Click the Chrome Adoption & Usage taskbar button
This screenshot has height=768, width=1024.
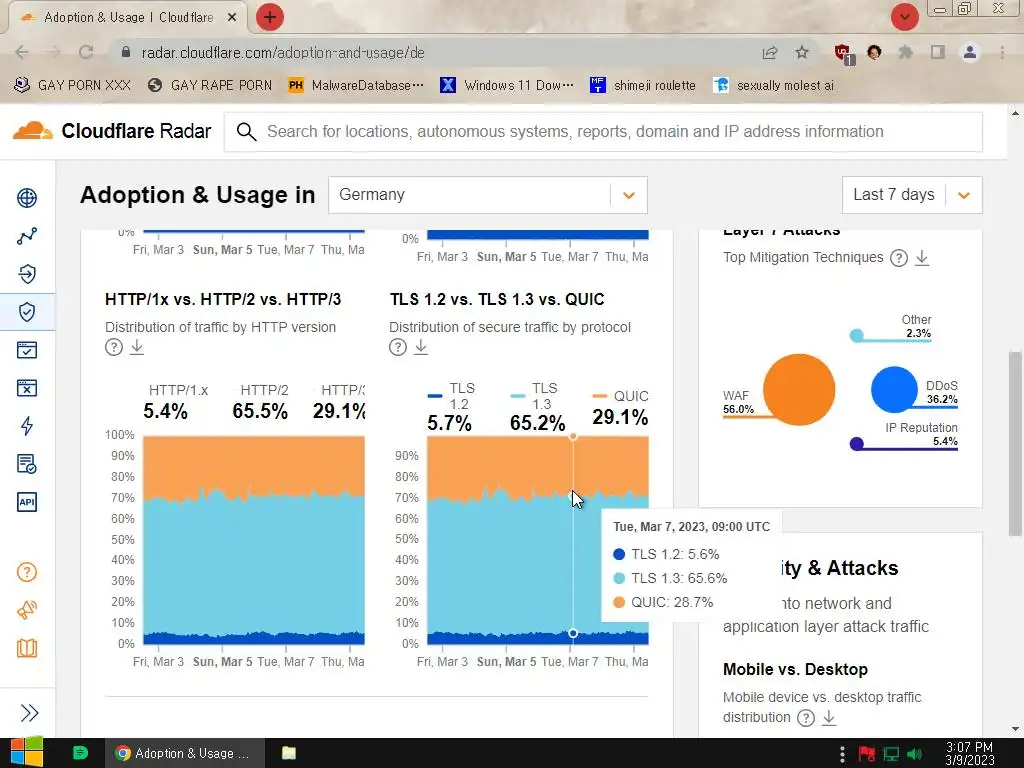185,753
